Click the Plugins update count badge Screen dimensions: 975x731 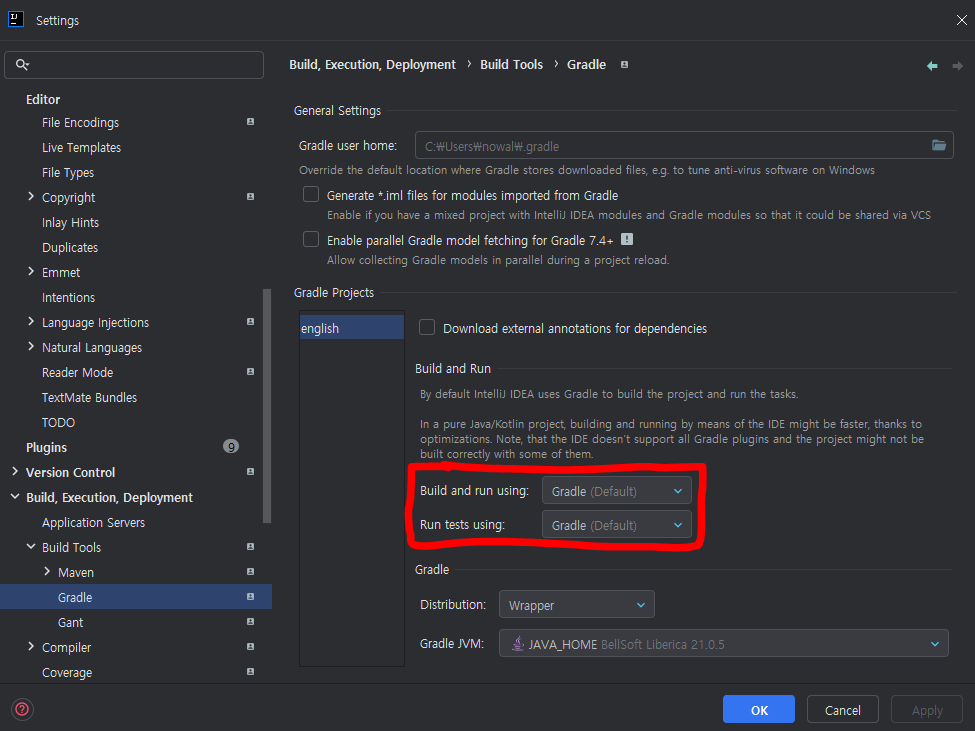[231, 447]
